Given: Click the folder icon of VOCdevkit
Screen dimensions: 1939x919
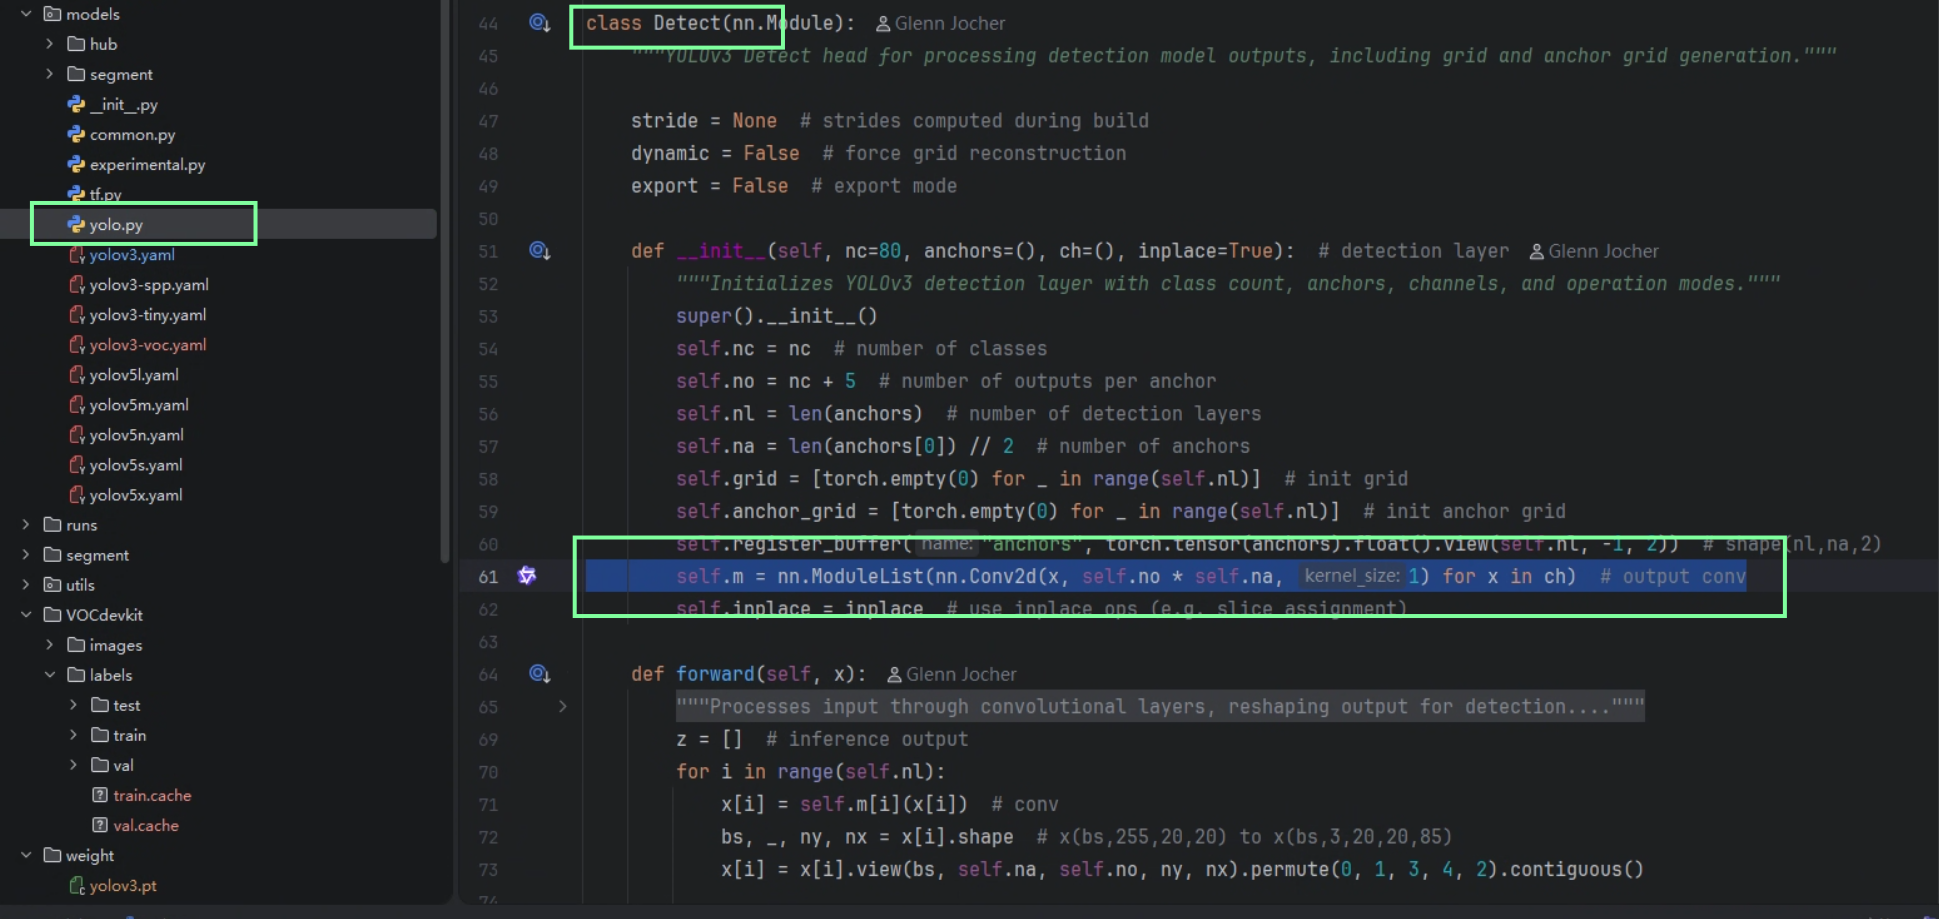Looking at the screenshot, I should click(x=53, y=615).
